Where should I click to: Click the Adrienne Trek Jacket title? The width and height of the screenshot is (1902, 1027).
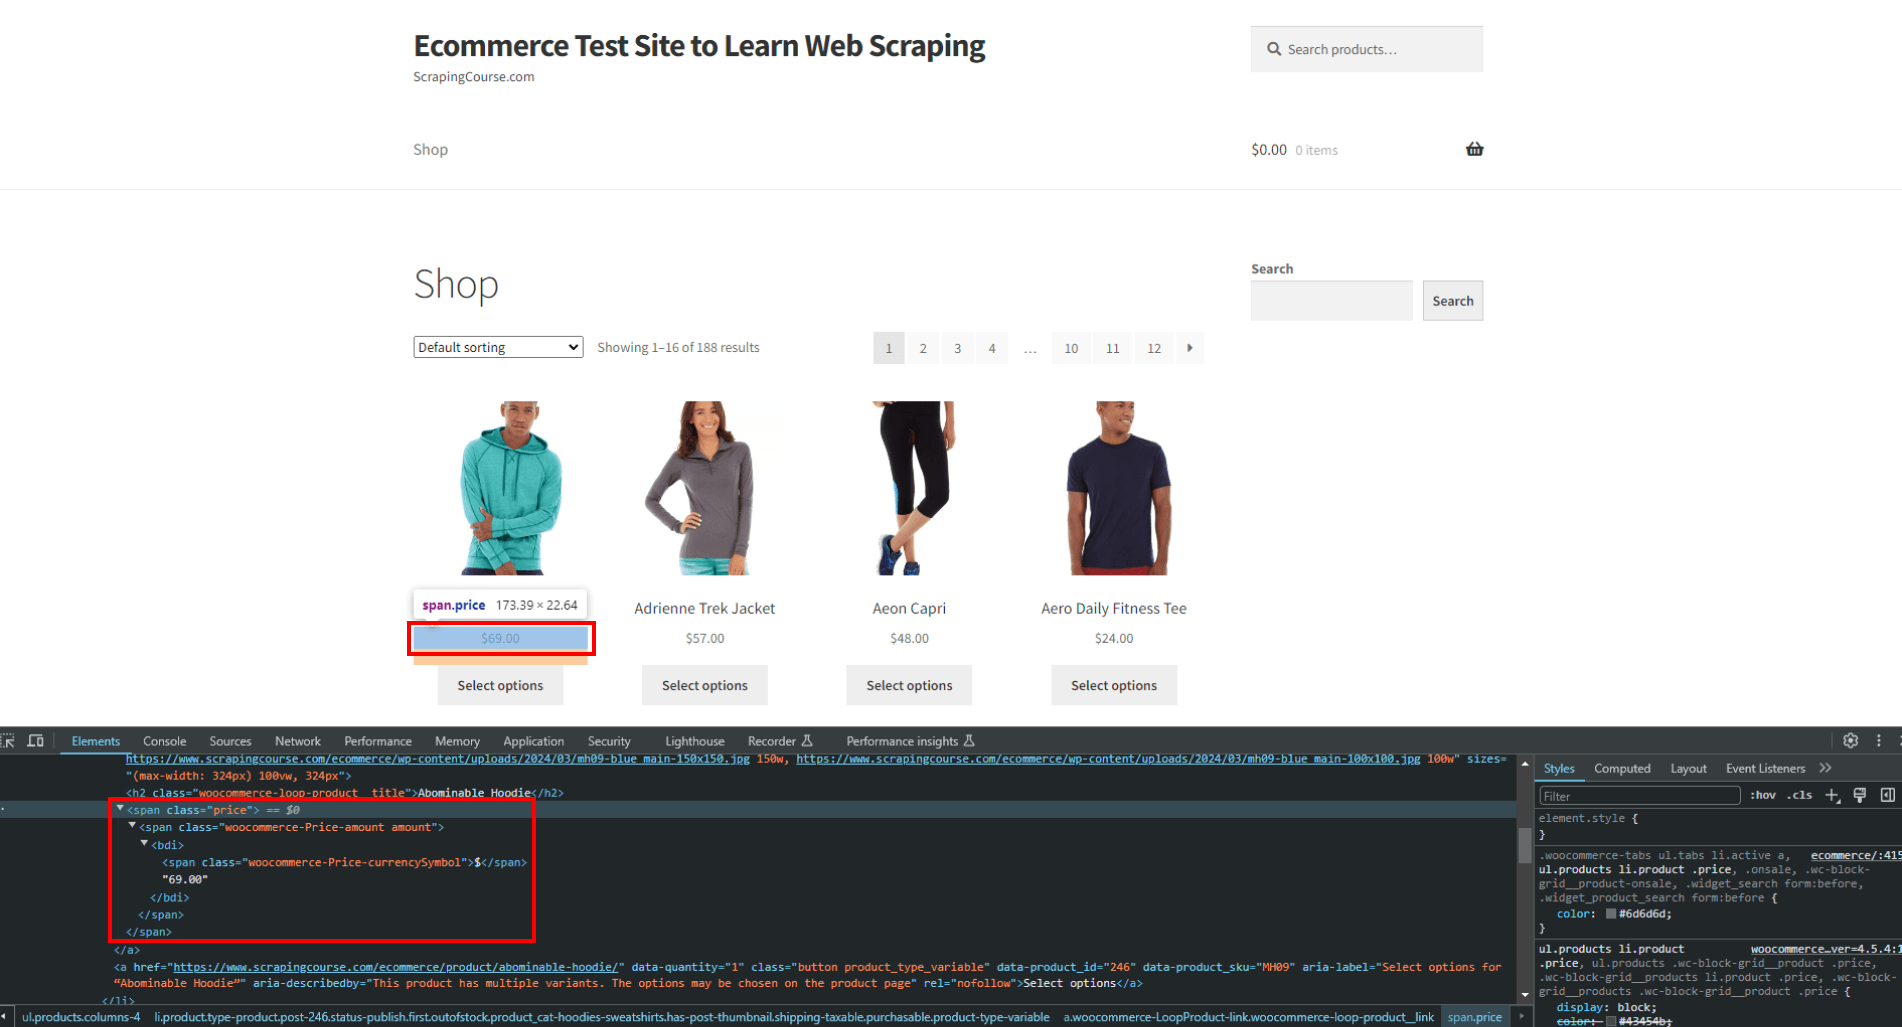tap(705, 608)
